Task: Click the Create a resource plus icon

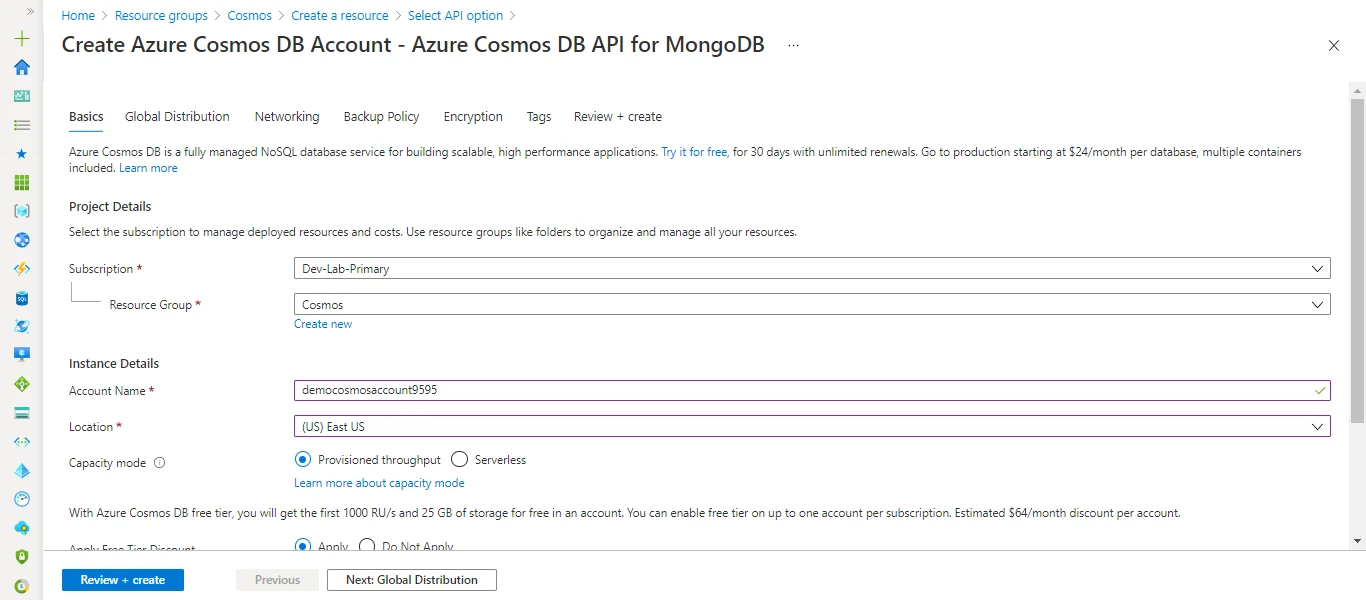Action: click(x=21, y=38)
